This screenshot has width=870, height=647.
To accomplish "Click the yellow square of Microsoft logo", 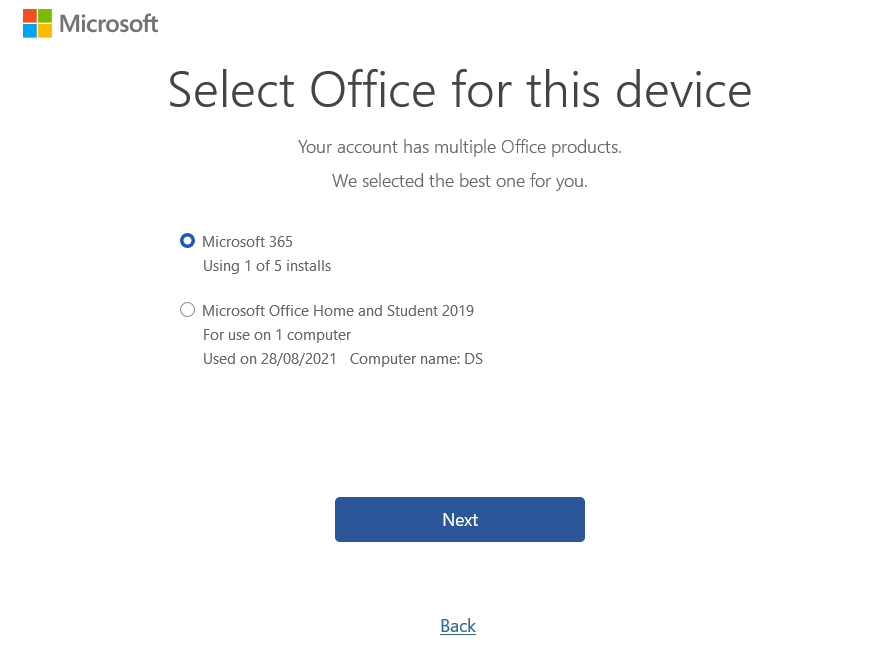I will click(45, 31).
